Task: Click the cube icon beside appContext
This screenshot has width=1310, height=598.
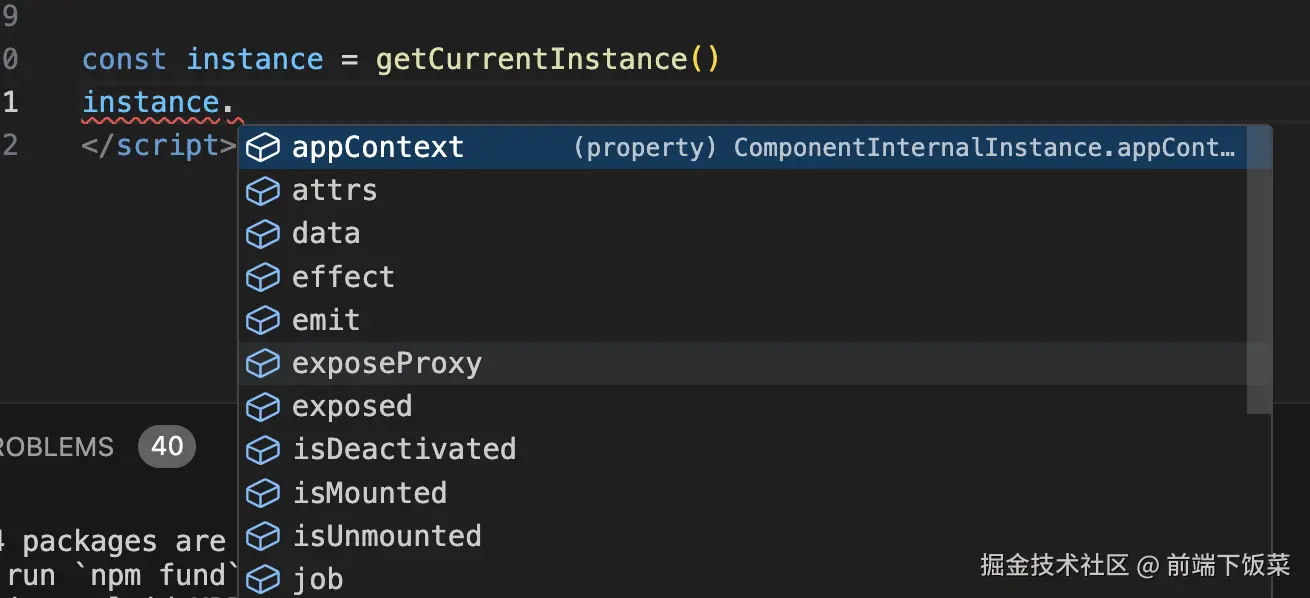Action: pos(262,148)
